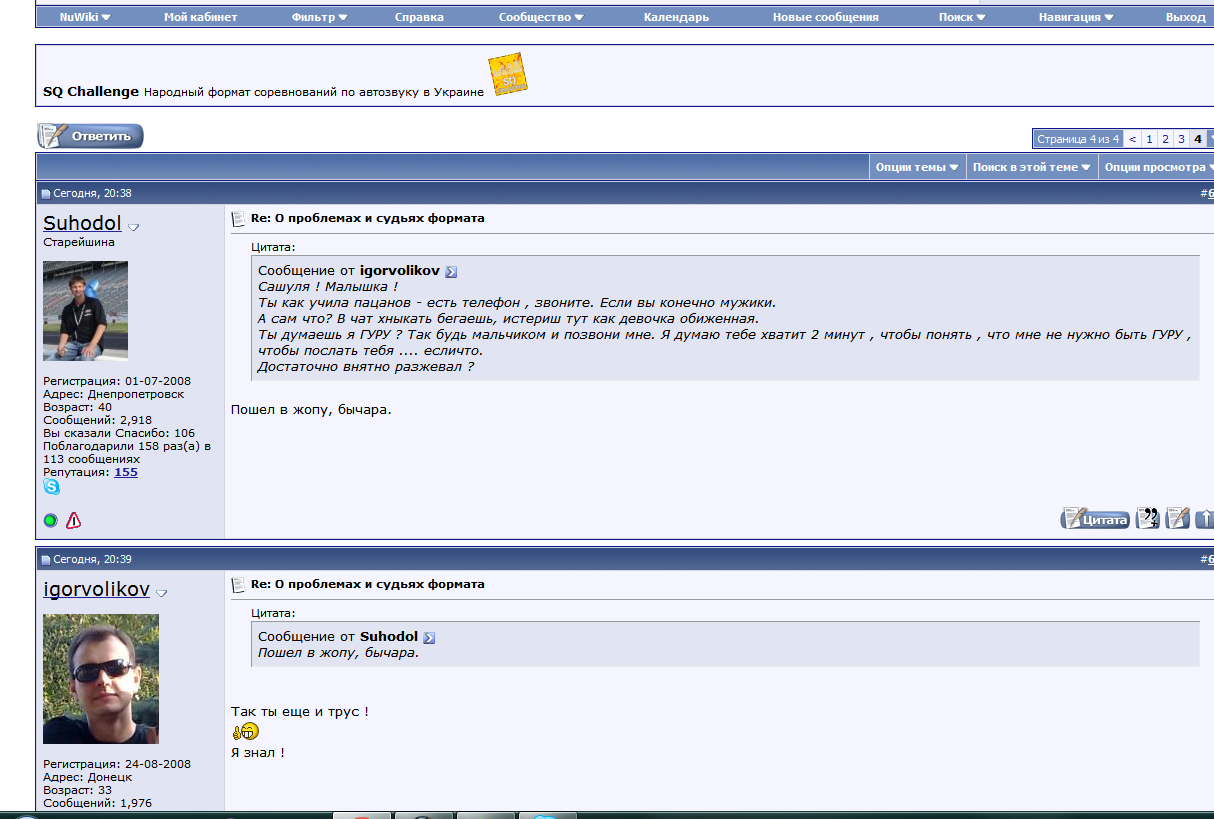View original post arrow next to igorvolikov quote
This screenshot has width=1214, height=819.
(451, 272)
